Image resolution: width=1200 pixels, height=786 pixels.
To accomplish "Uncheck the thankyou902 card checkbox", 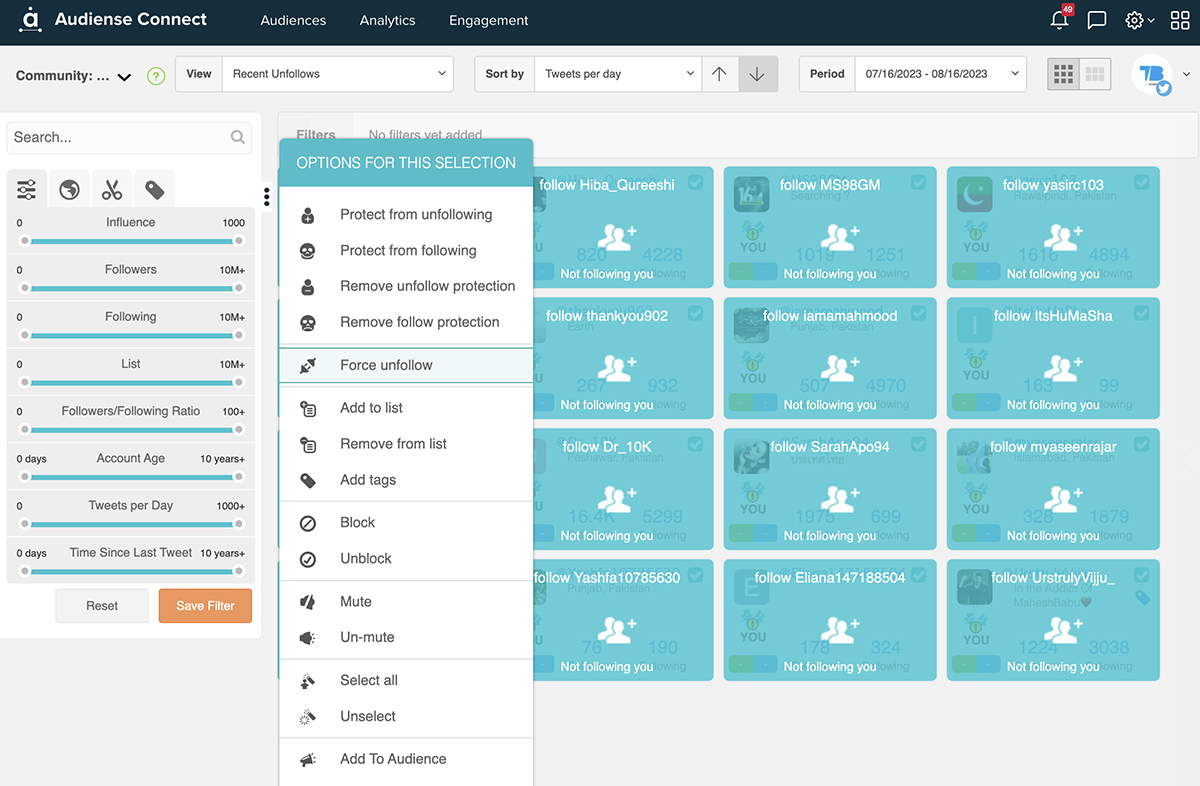I will pyautogui.click(x=695, y=313).
